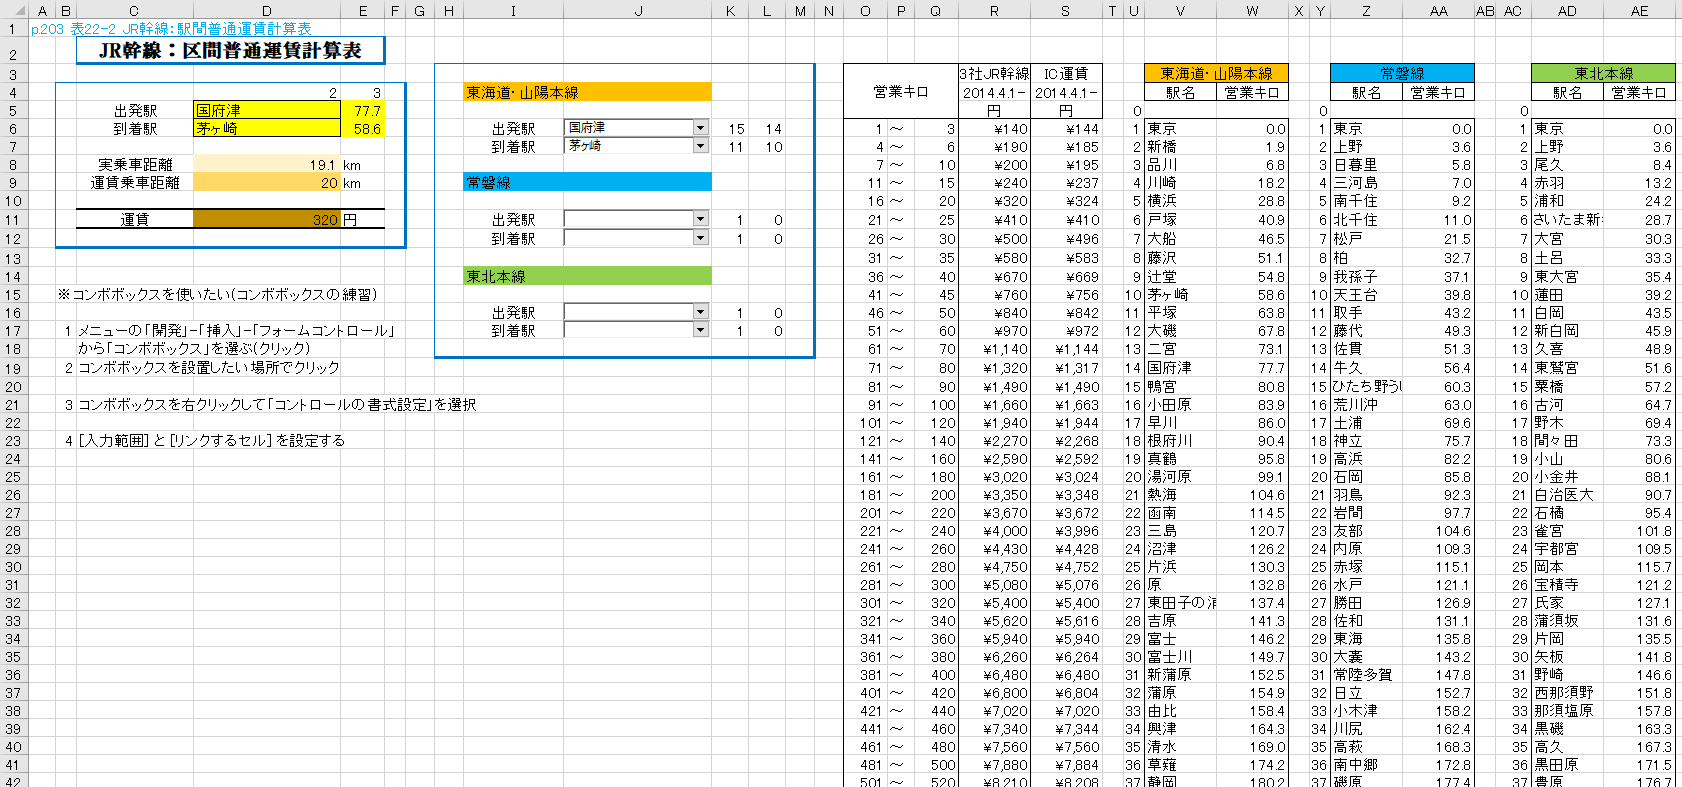Click the orange 東海道・山陽本線 station table header
The image size is (1682, 787).
click(x=1216, y=73)
